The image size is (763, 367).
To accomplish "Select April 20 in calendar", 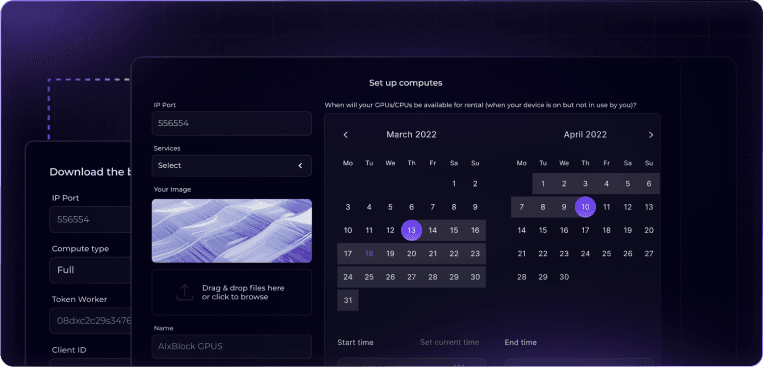I will coord(649,230).
